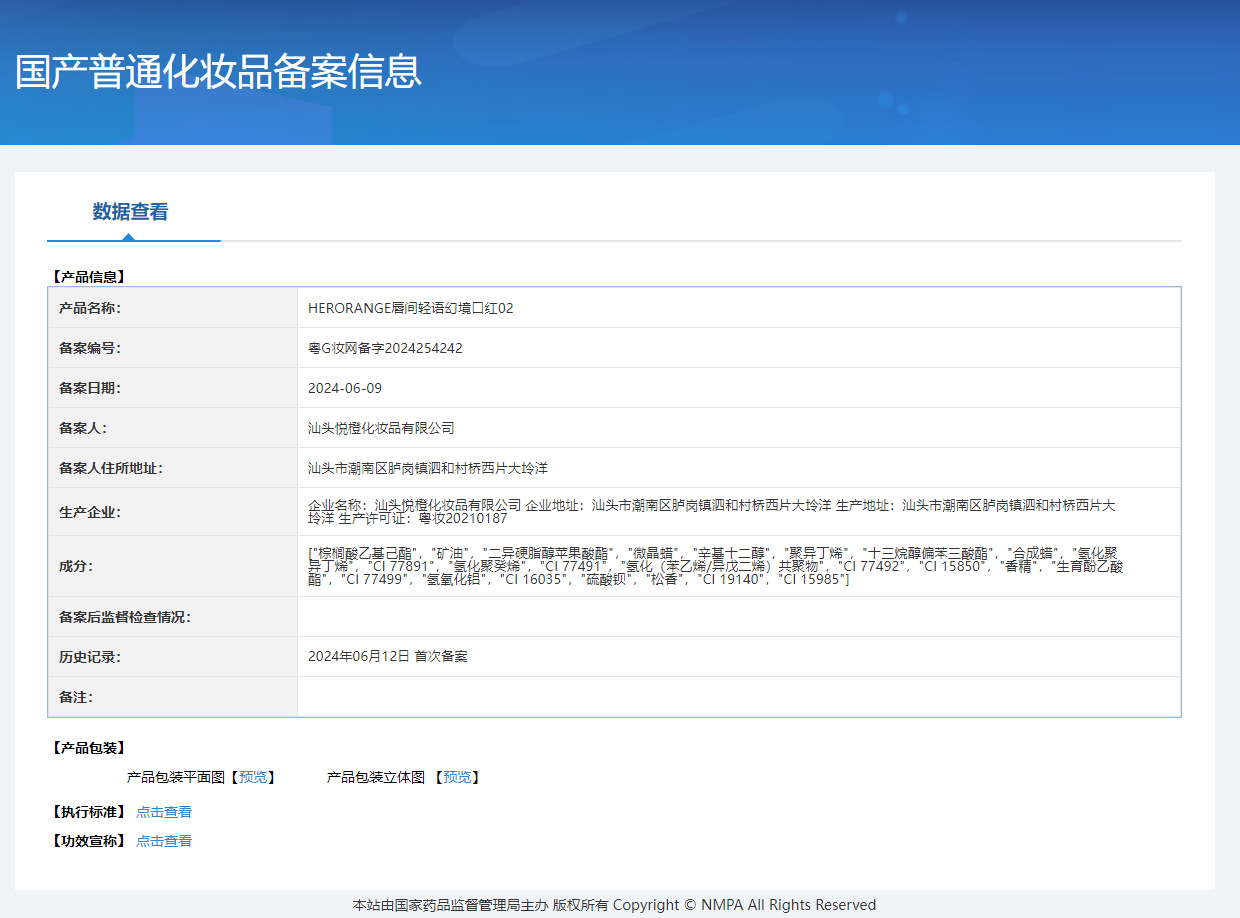Click the 备案日期 row label
This screenshot has height=918, width=1240.
90,388
